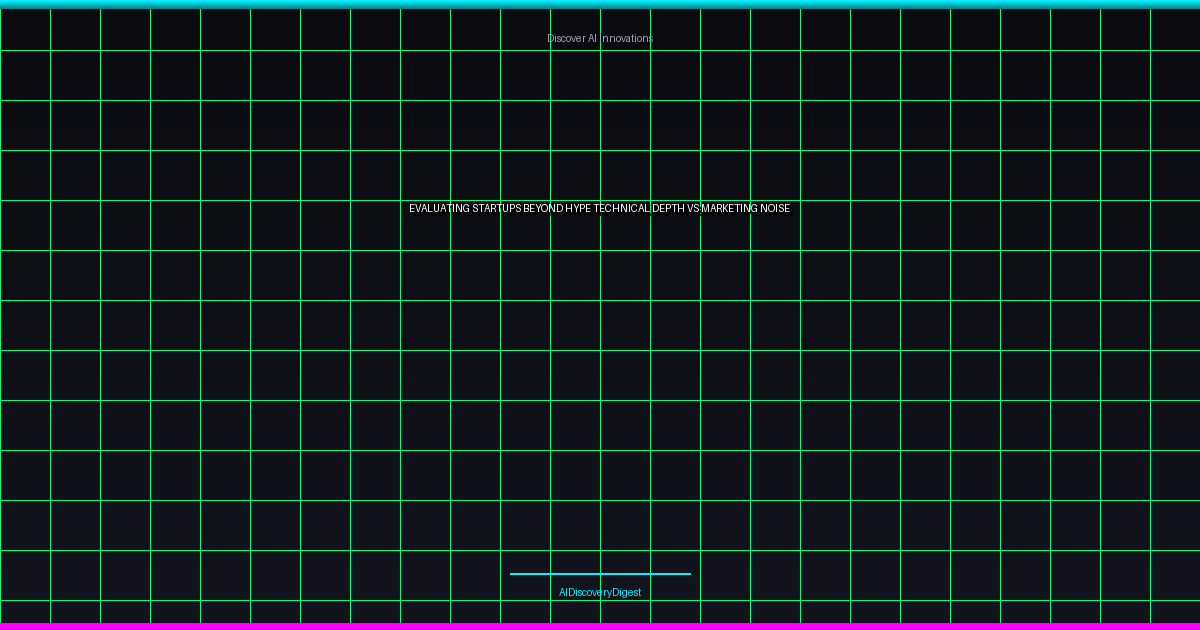Click the word EVALUATING in the headline
The width and height of the screenshot is (1200, 630).
pyautogui.click(x=439, y=209)
